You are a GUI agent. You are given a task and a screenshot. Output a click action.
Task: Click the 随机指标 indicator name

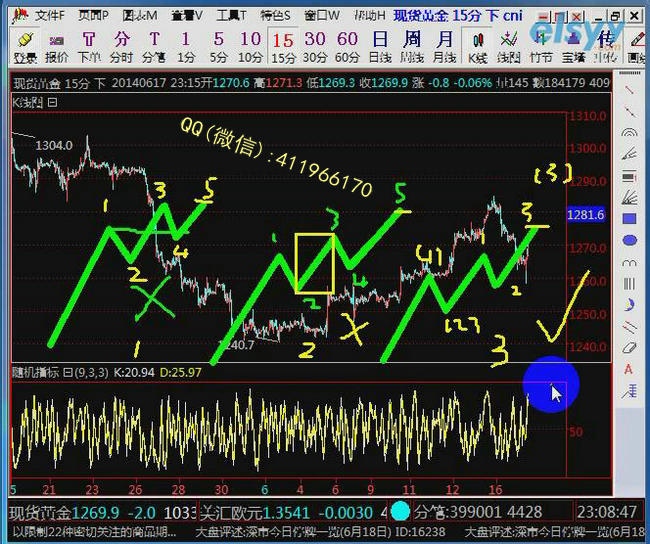tap(36, 372)
